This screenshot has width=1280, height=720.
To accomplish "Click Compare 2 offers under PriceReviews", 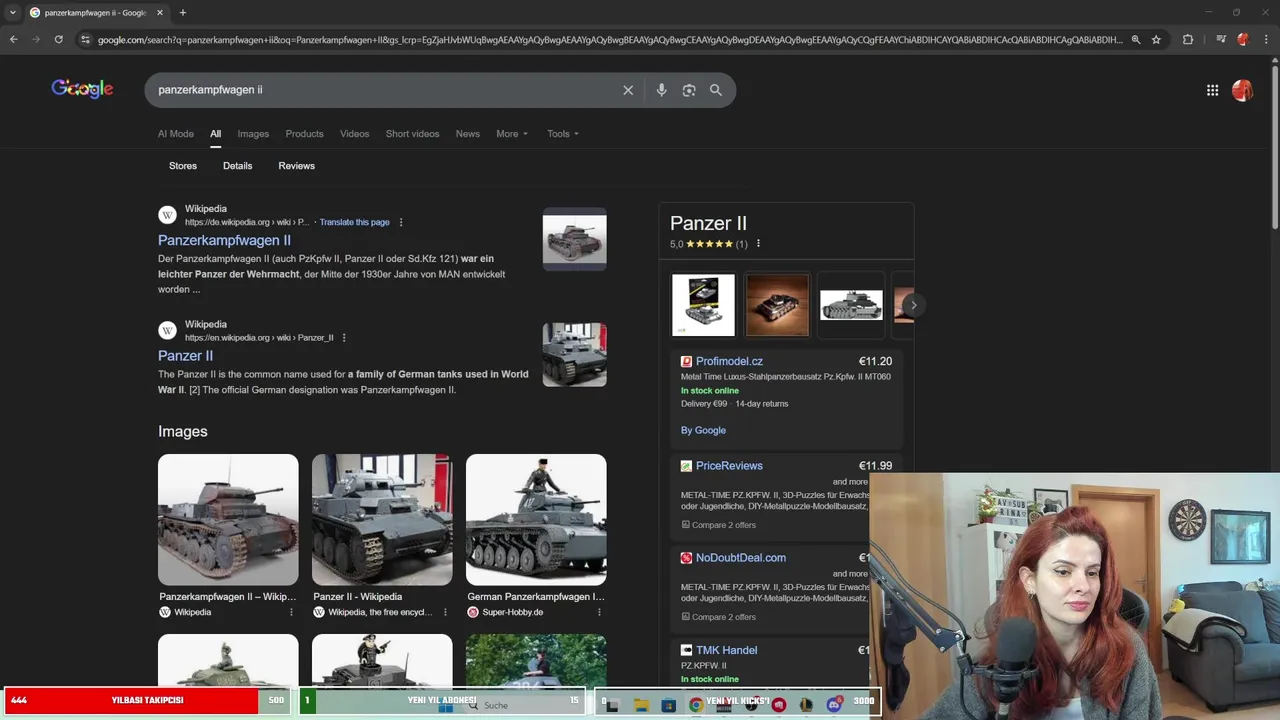I will coord(718,525).
